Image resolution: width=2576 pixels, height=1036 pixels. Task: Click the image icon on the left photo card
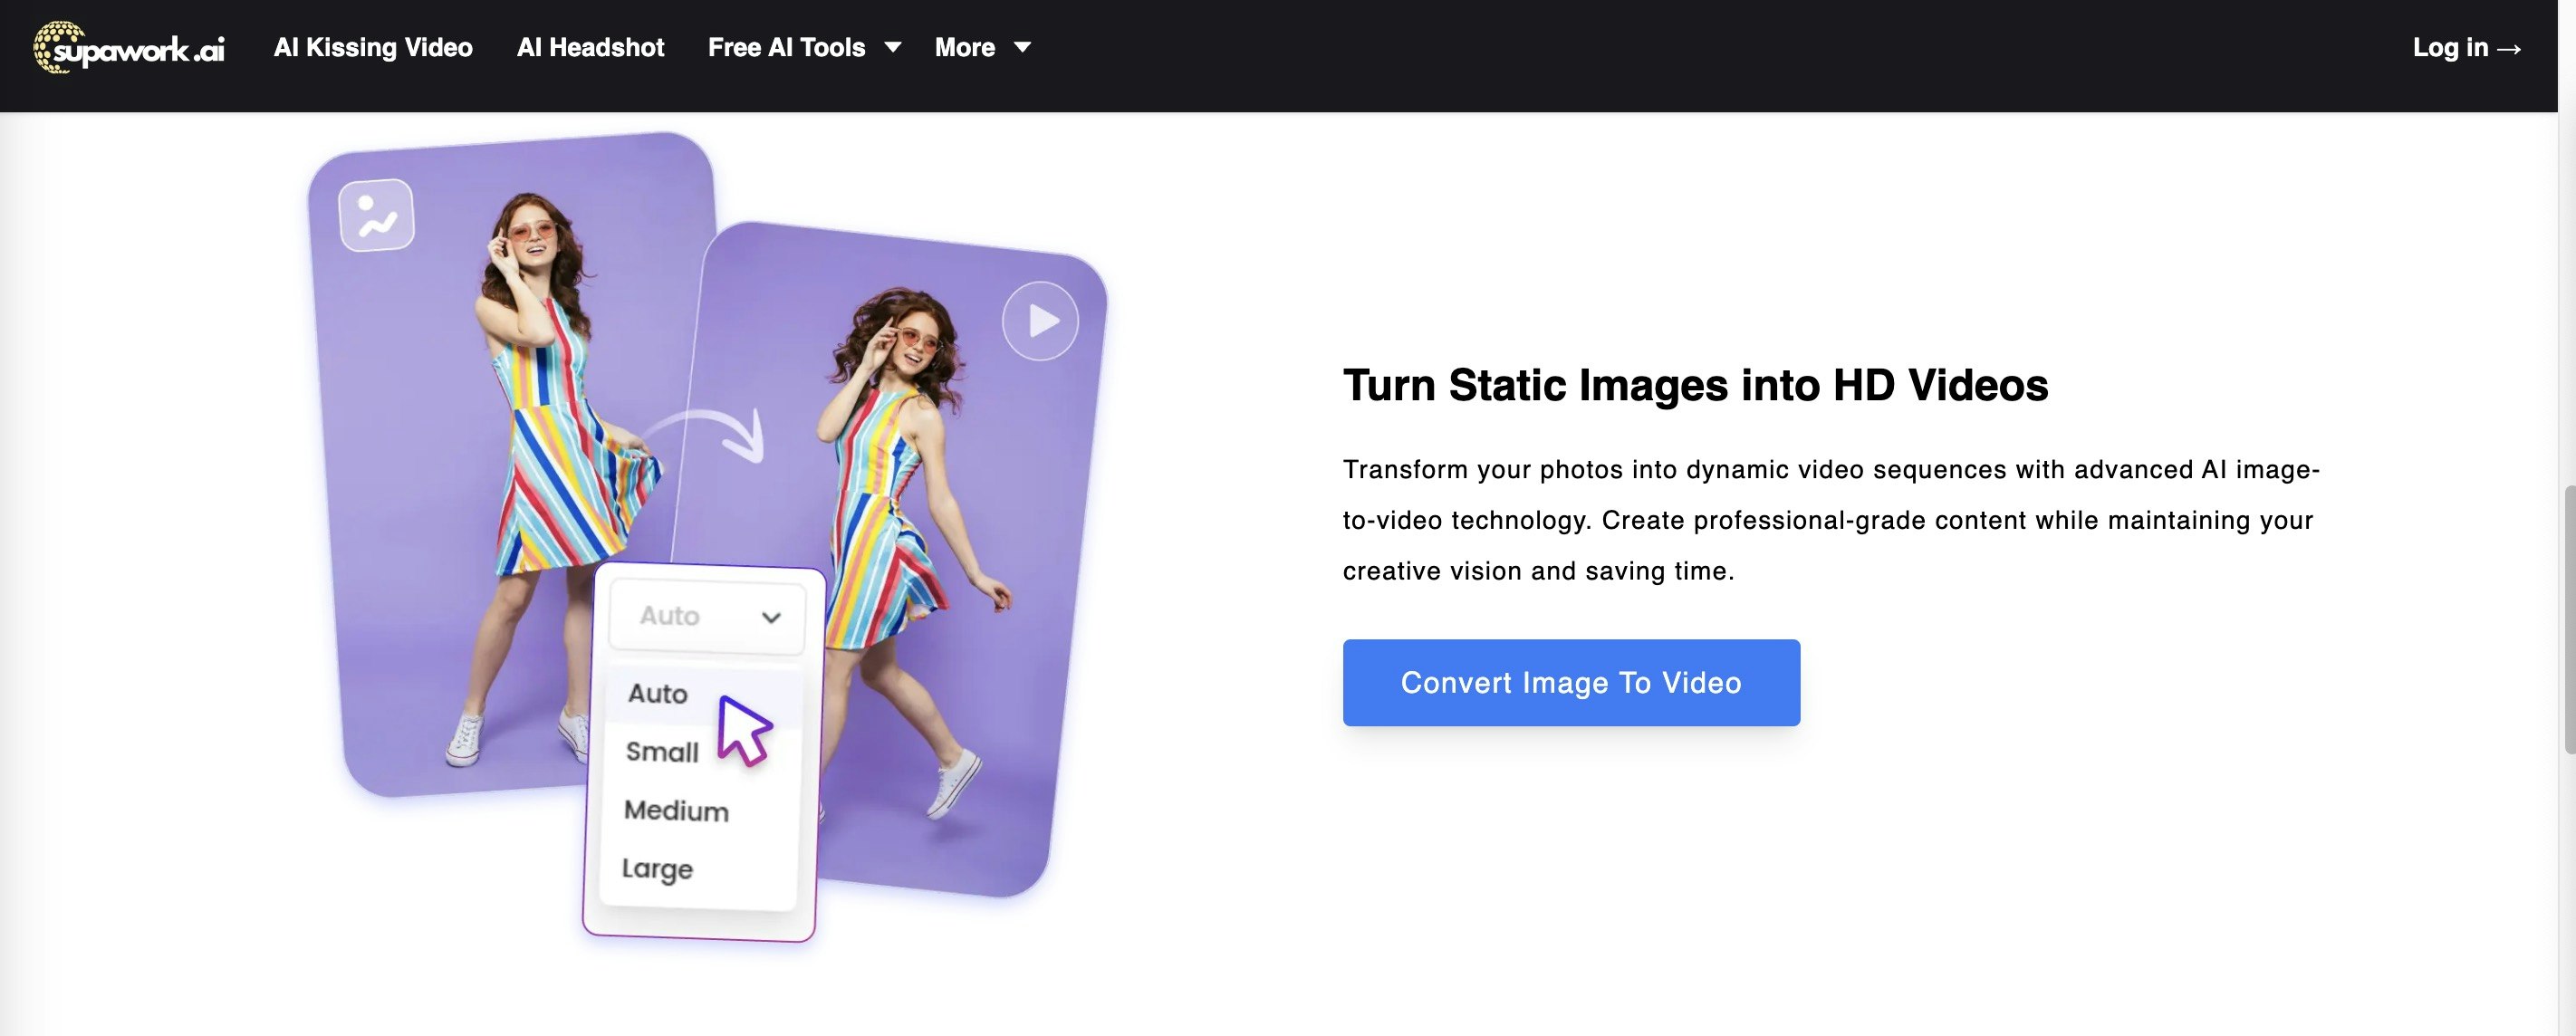pyautogui.click(x=376, y=215)
